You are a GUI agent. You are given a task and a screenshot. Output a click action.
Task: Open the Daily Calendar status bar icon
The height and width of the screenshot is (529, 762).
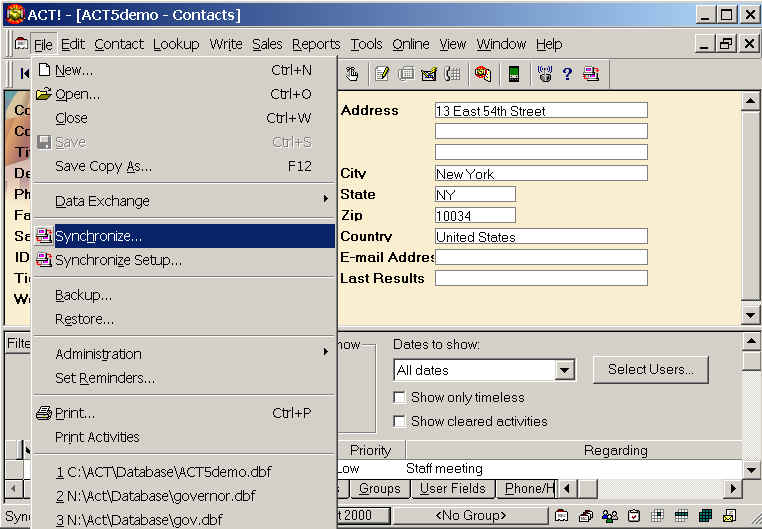point(658,515)
